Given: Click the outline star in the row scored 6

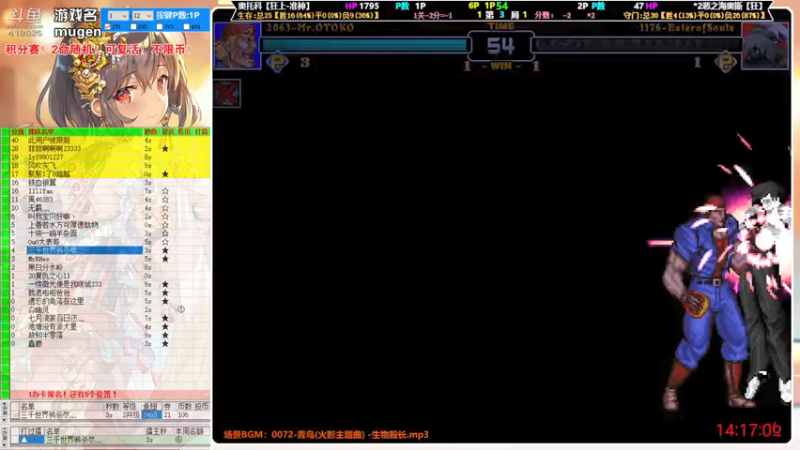Looking at the screenshot, I should pos(165,217).
